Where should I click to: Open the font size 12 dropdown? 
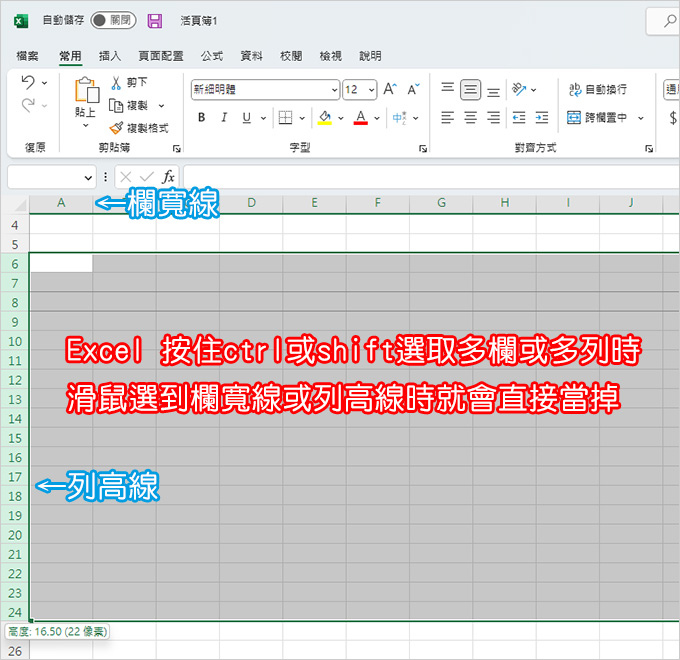click(x=371, y=90)
